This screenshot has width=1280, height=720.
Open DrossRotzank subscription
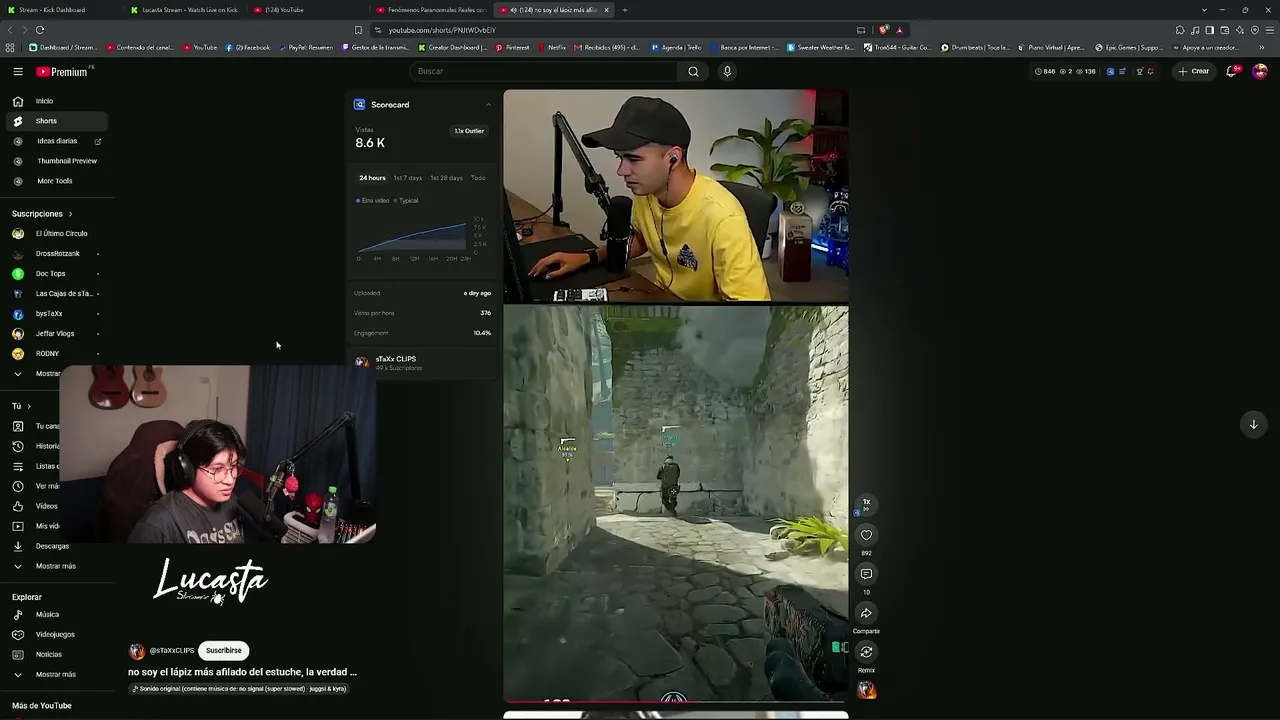pyautogui.click(x=57, y=254)
